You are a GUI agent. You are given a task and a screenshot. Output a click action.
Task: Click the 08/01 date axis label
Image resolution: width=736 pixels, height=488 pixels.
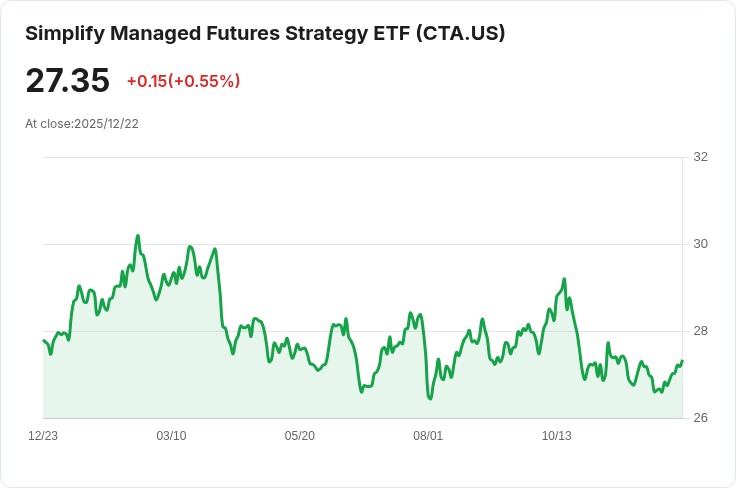(x=428, y=436)
